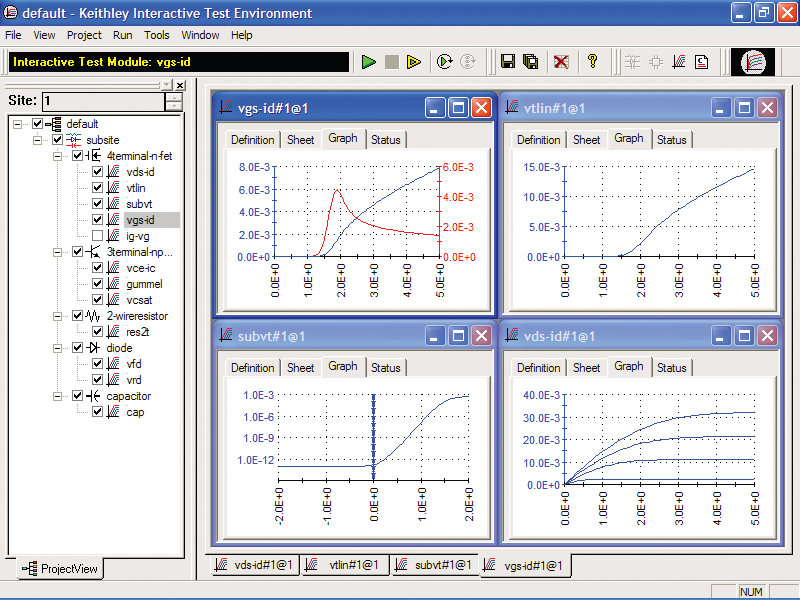Open Definition tab in vgs-id window
Viewport: 800px width, 600px height.
click(x=253, y=140)
